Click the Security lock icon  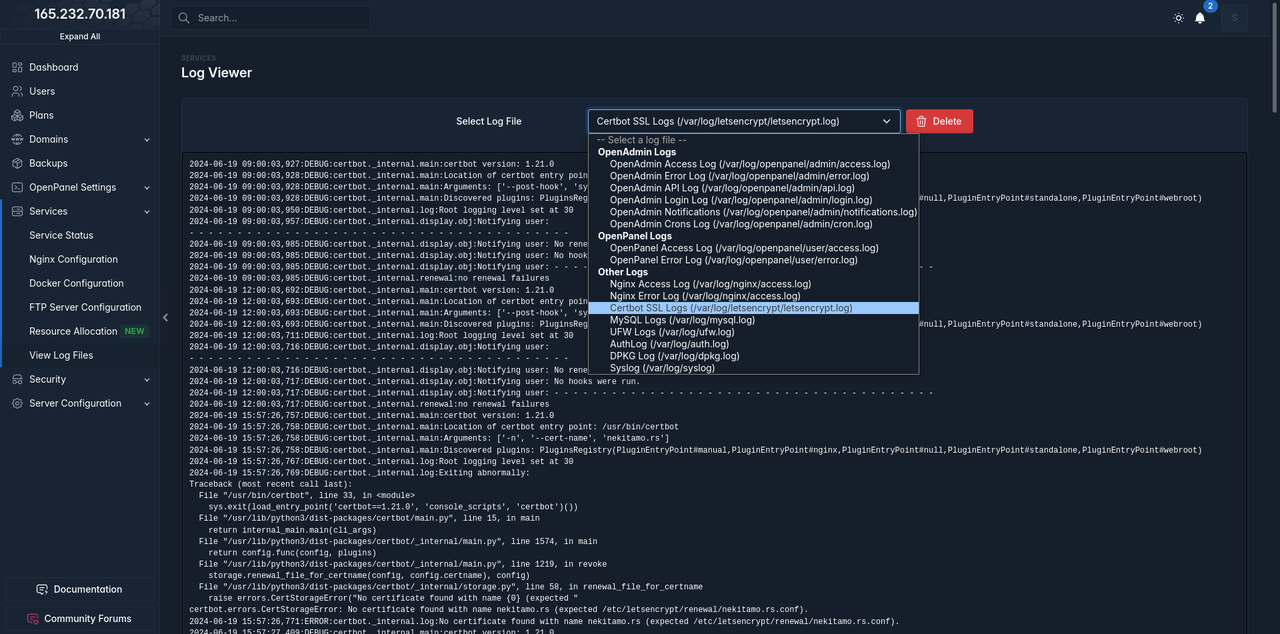[x=17, y=379]
